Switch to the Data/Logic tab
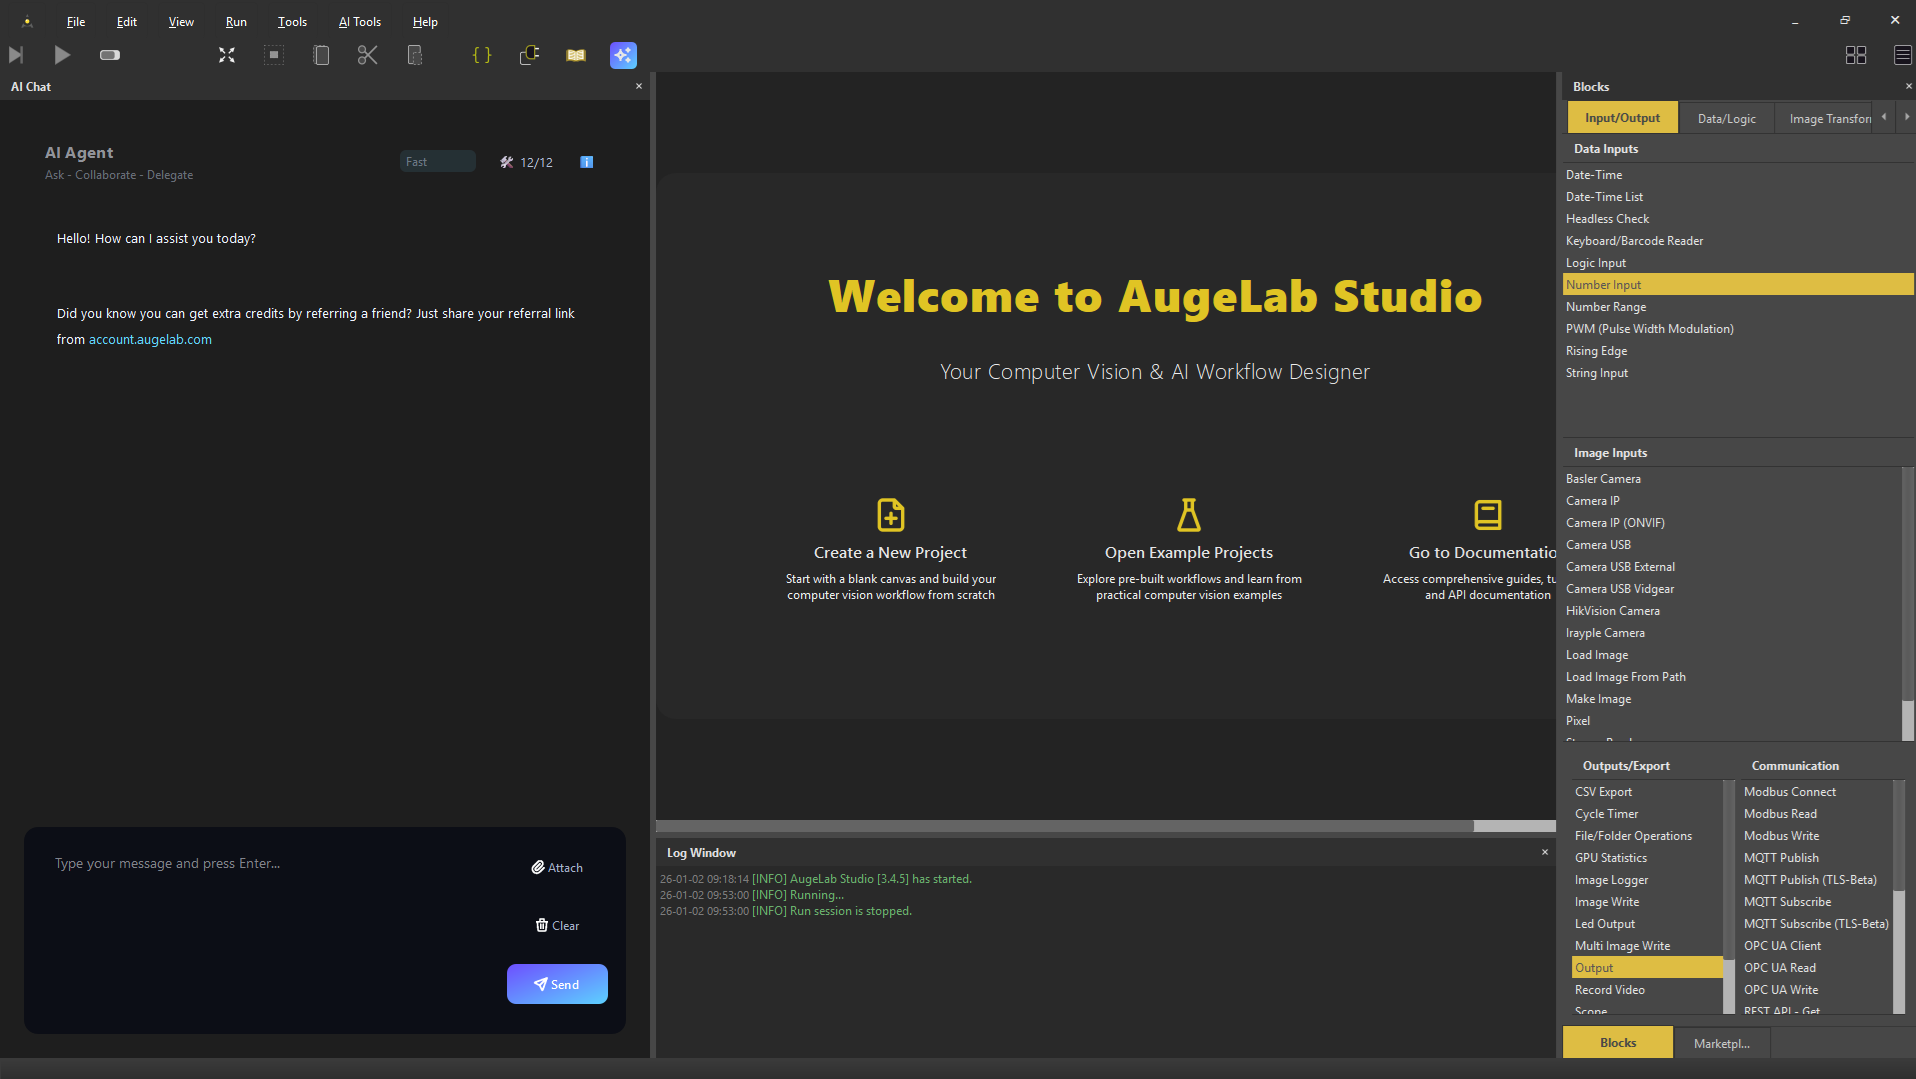Viewport: 1916px width, 1079px height. (x=1726, y=118)
